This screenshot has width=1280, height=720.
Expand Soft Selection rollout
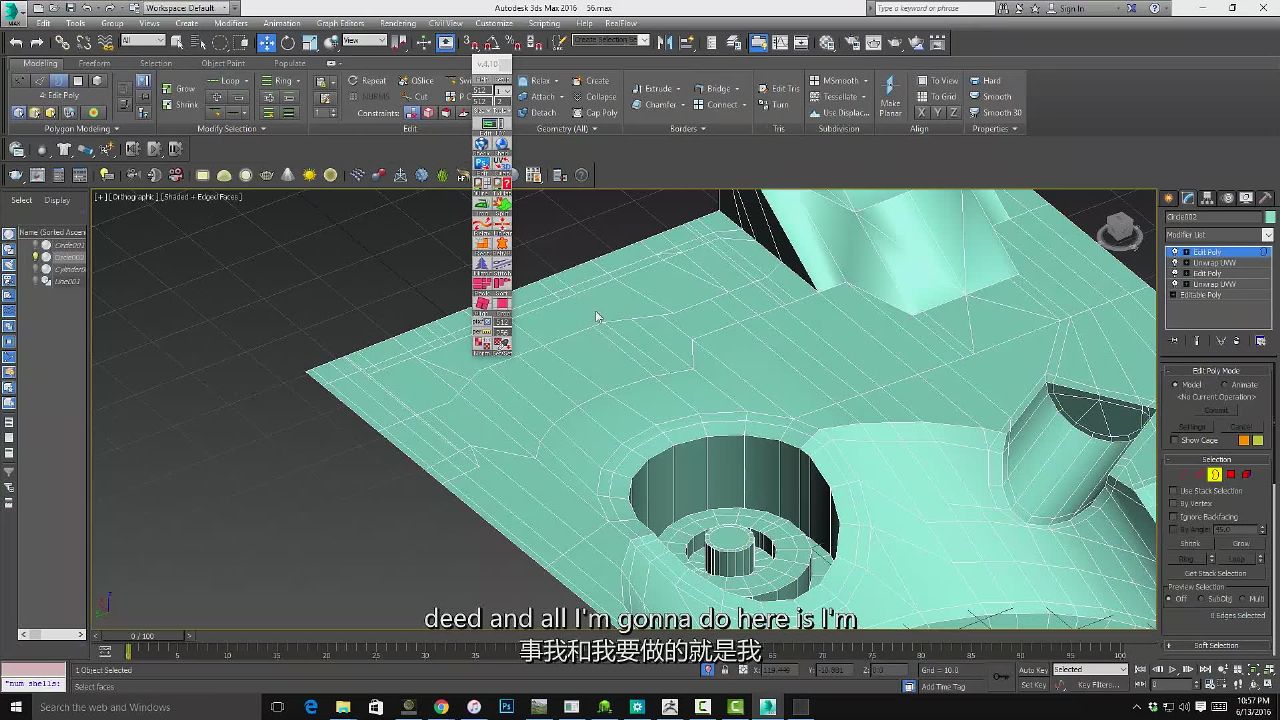pos(1217,646)
